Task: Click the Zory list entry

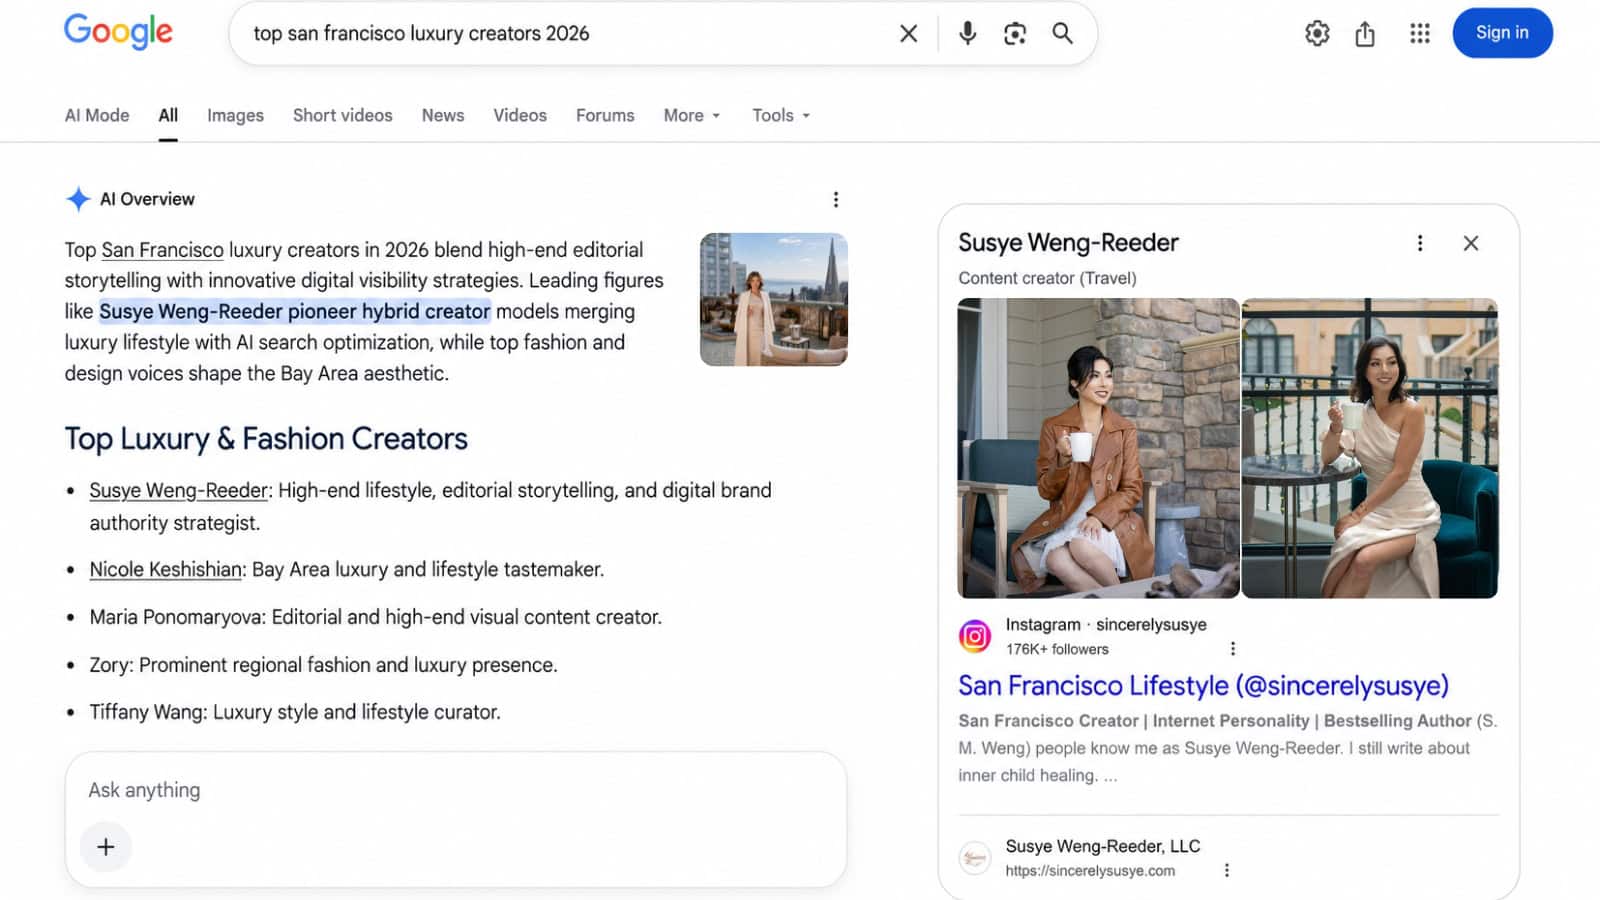Action: [x=323, y=666]
